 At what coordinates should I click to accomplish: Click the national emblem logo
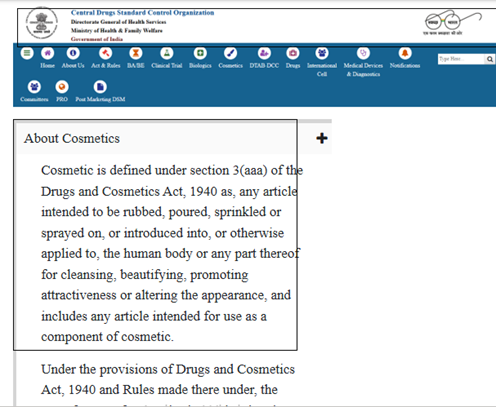click(42, 23)
